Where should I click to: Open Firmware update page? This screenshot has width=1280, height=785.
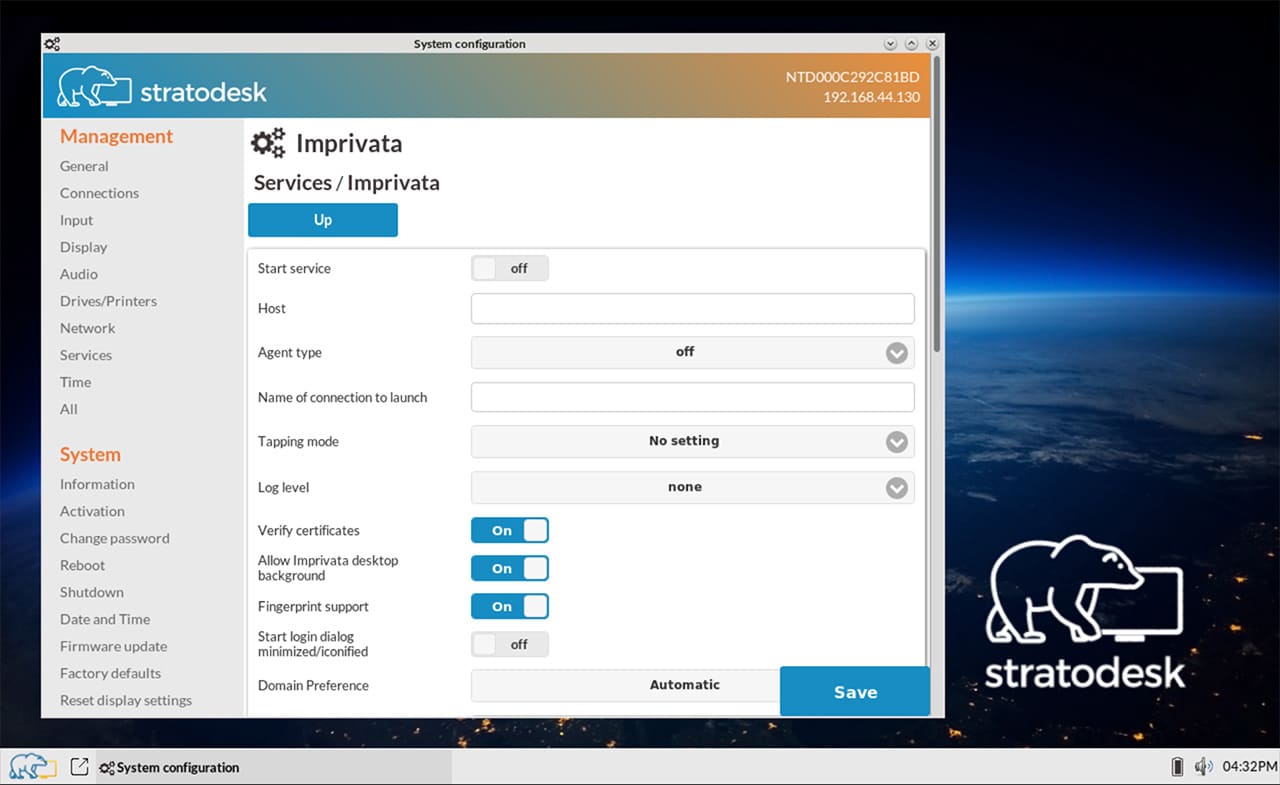113,646
